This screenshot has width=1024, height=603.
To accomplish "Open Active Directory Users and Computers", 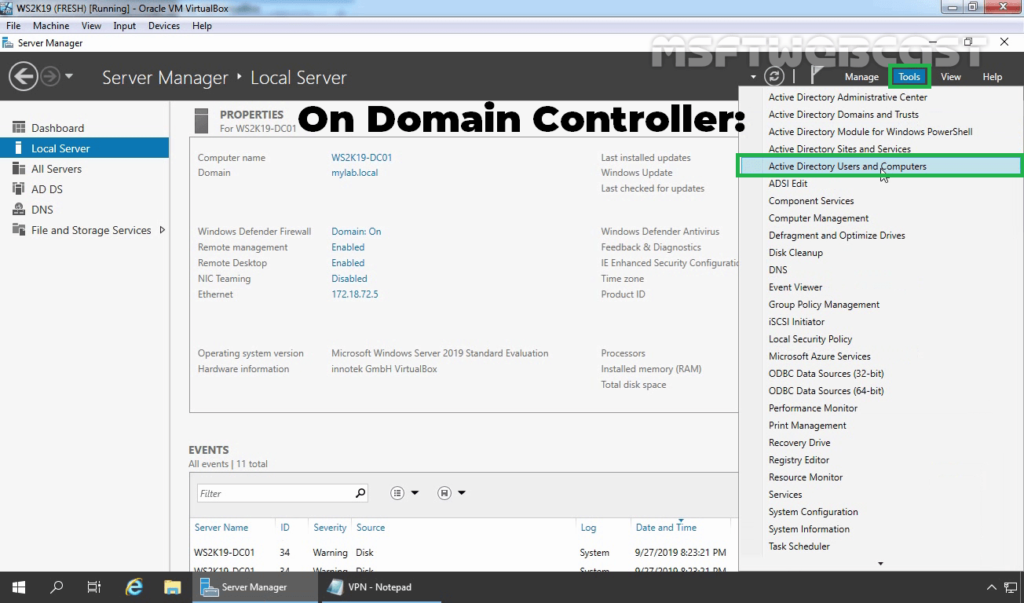I will tap(880, 166).
